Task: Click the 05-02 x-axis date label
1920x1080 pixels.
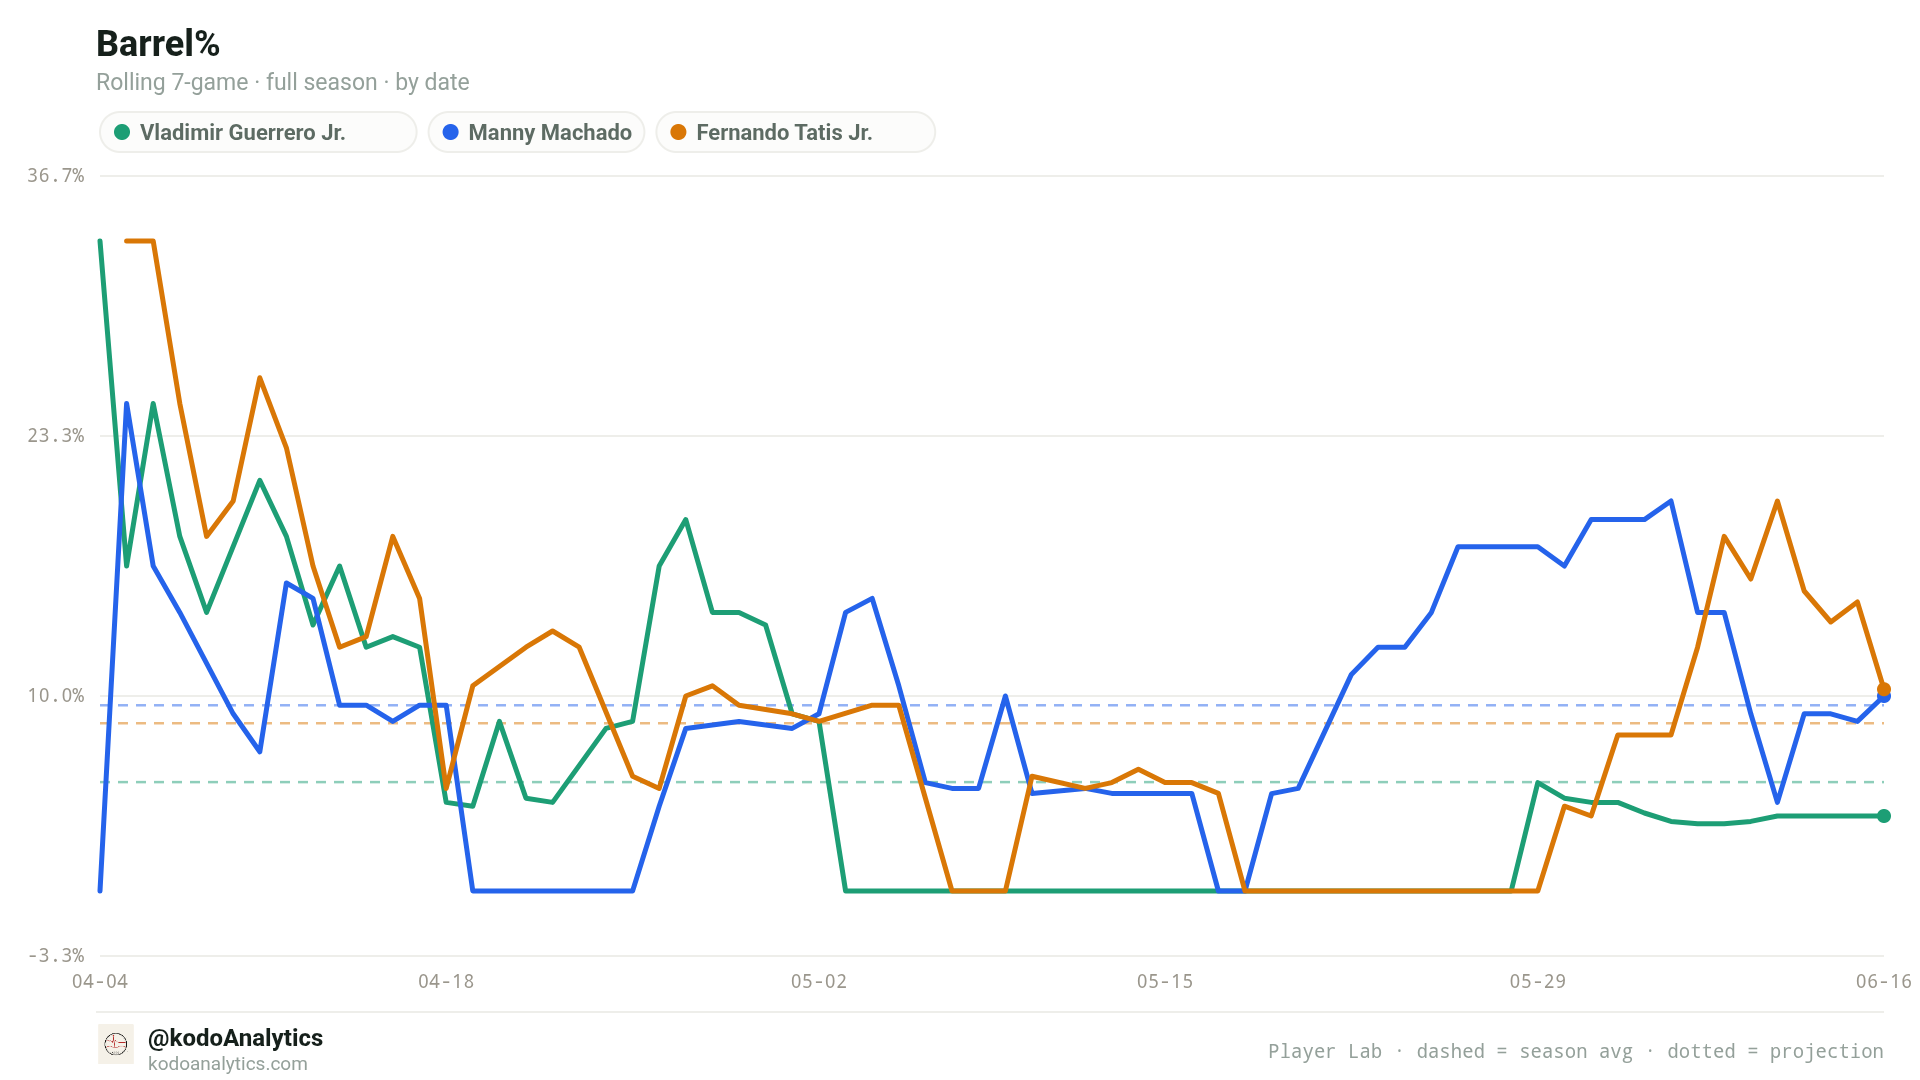Action: (x=819, y=982)
